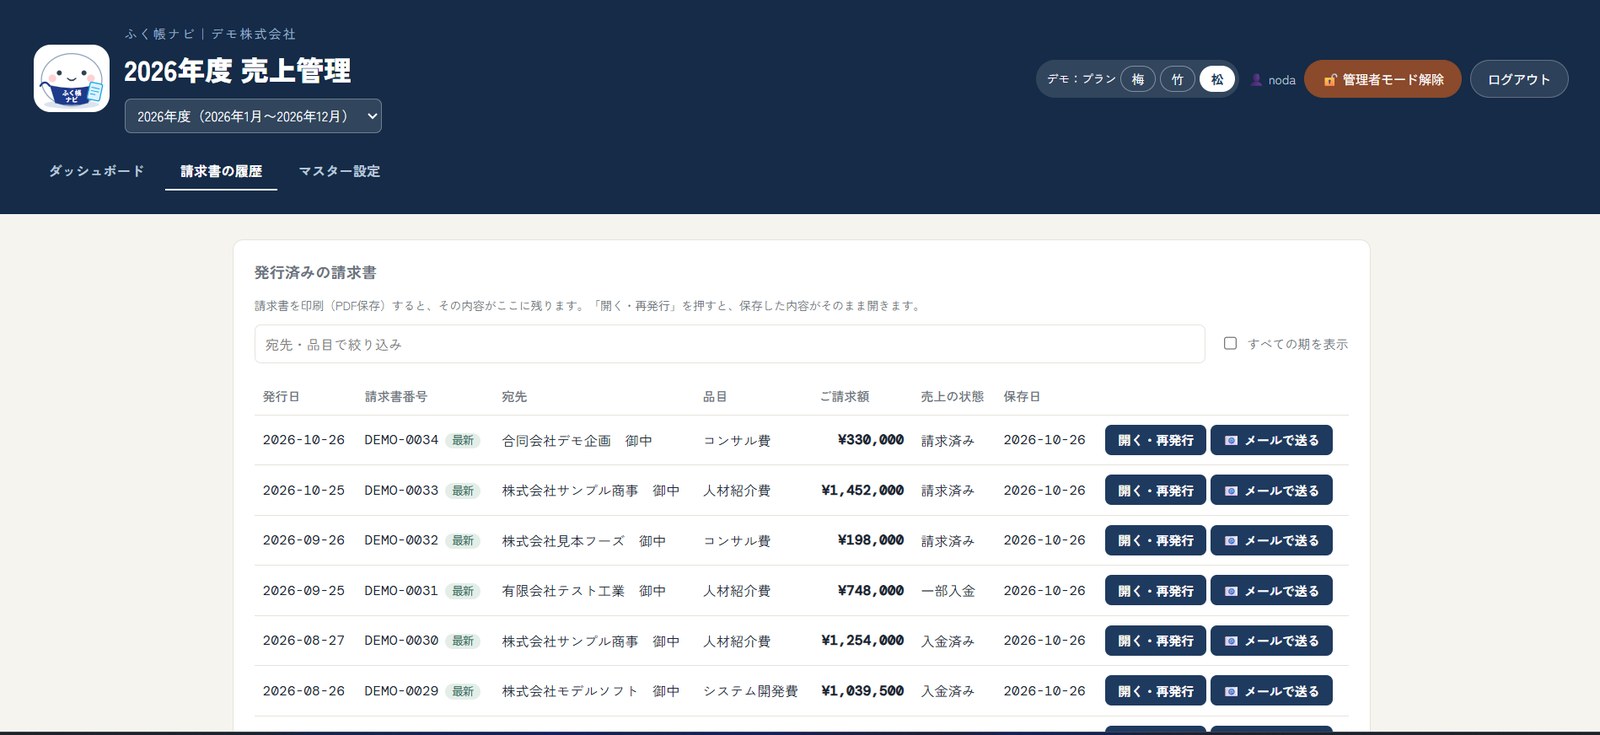Select the 株式会社モデルソフト recipient cell

(x=591, y=691)
